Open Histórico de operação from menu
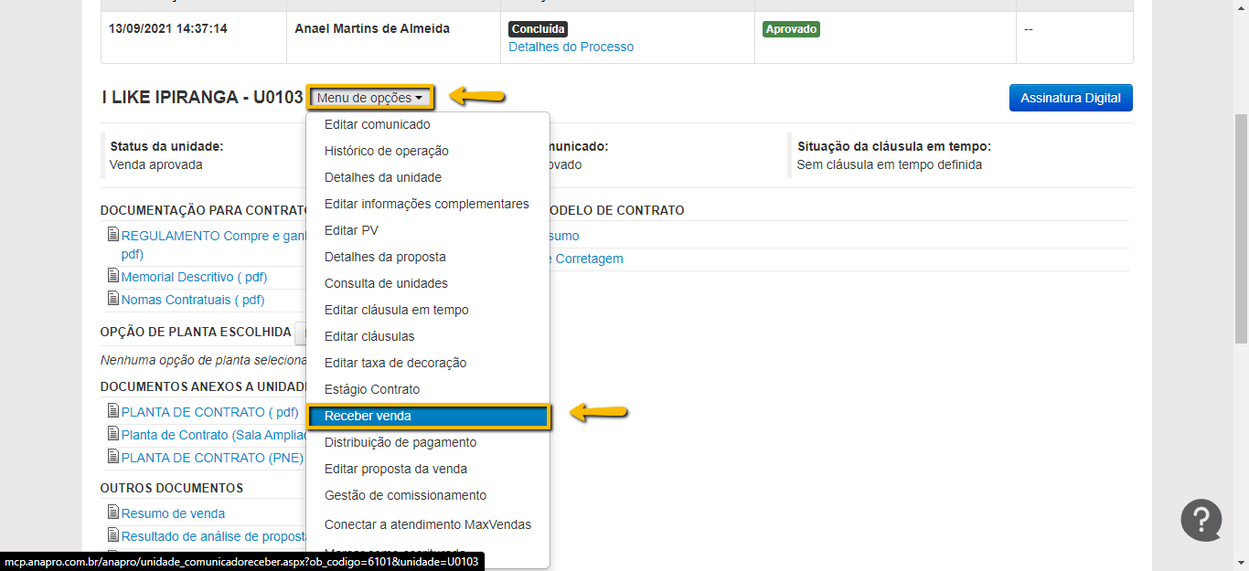 [x=386, y=151]
